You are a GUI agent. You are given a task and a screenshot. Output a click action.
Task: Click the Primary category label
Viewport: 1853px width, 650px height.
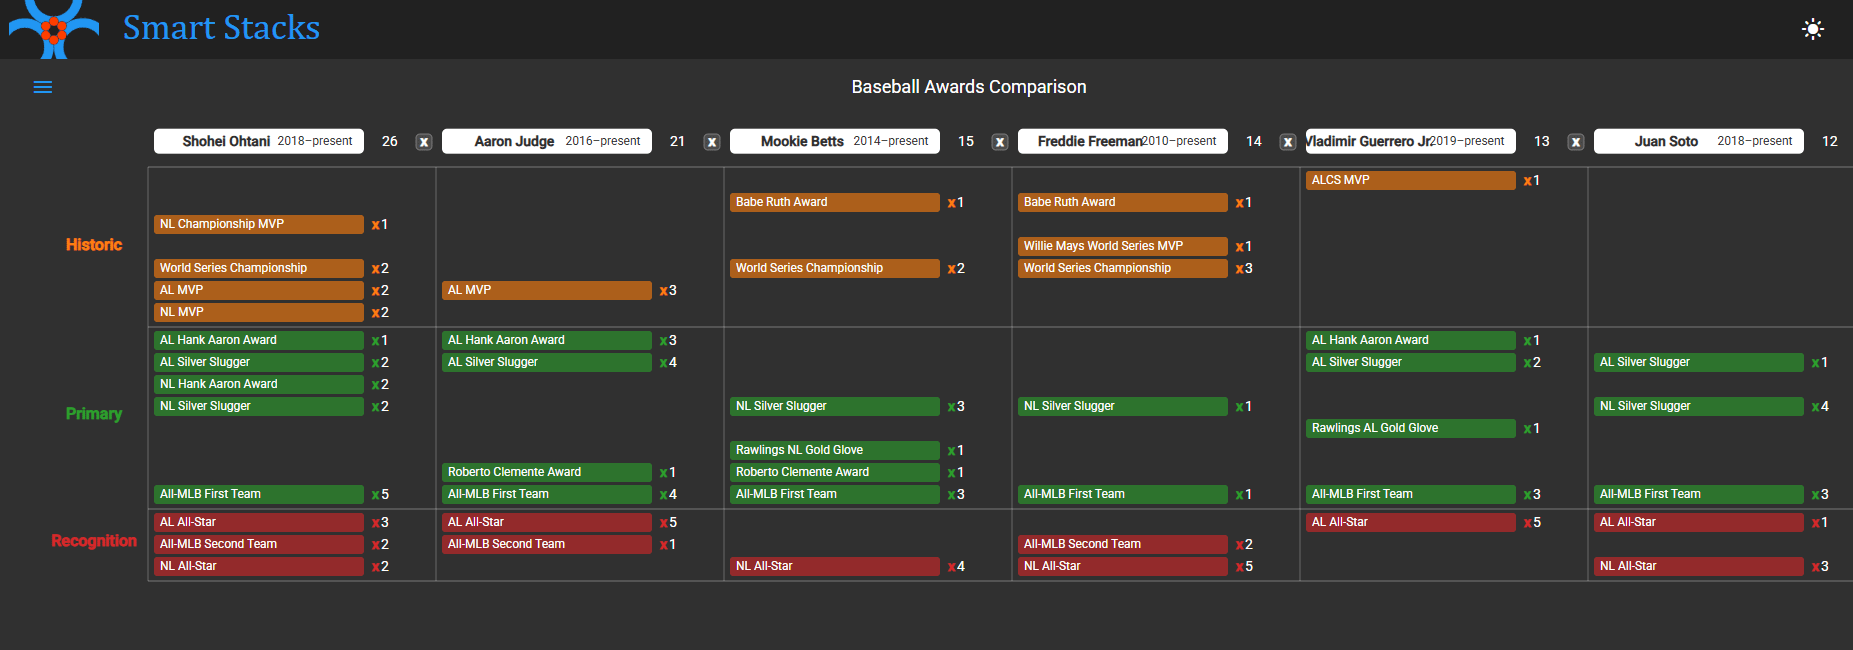coord(94,414)
